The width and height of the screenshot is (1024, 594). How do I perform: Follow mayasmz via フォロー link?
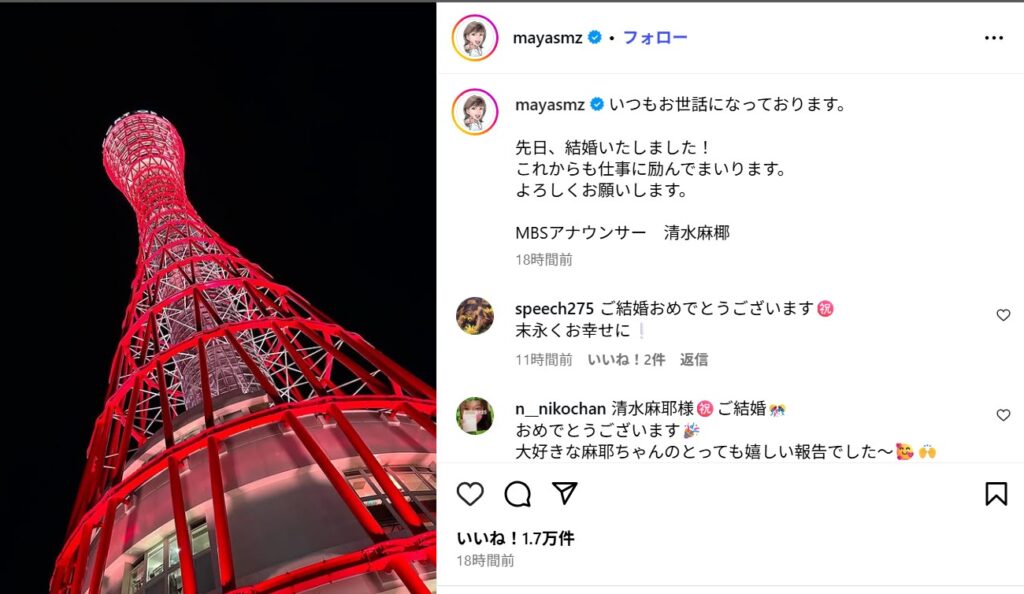tap(655, 37)
